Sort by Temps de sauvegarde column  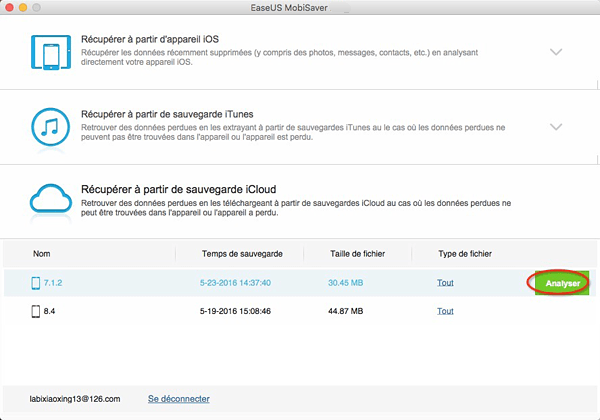tap(242, 254)
